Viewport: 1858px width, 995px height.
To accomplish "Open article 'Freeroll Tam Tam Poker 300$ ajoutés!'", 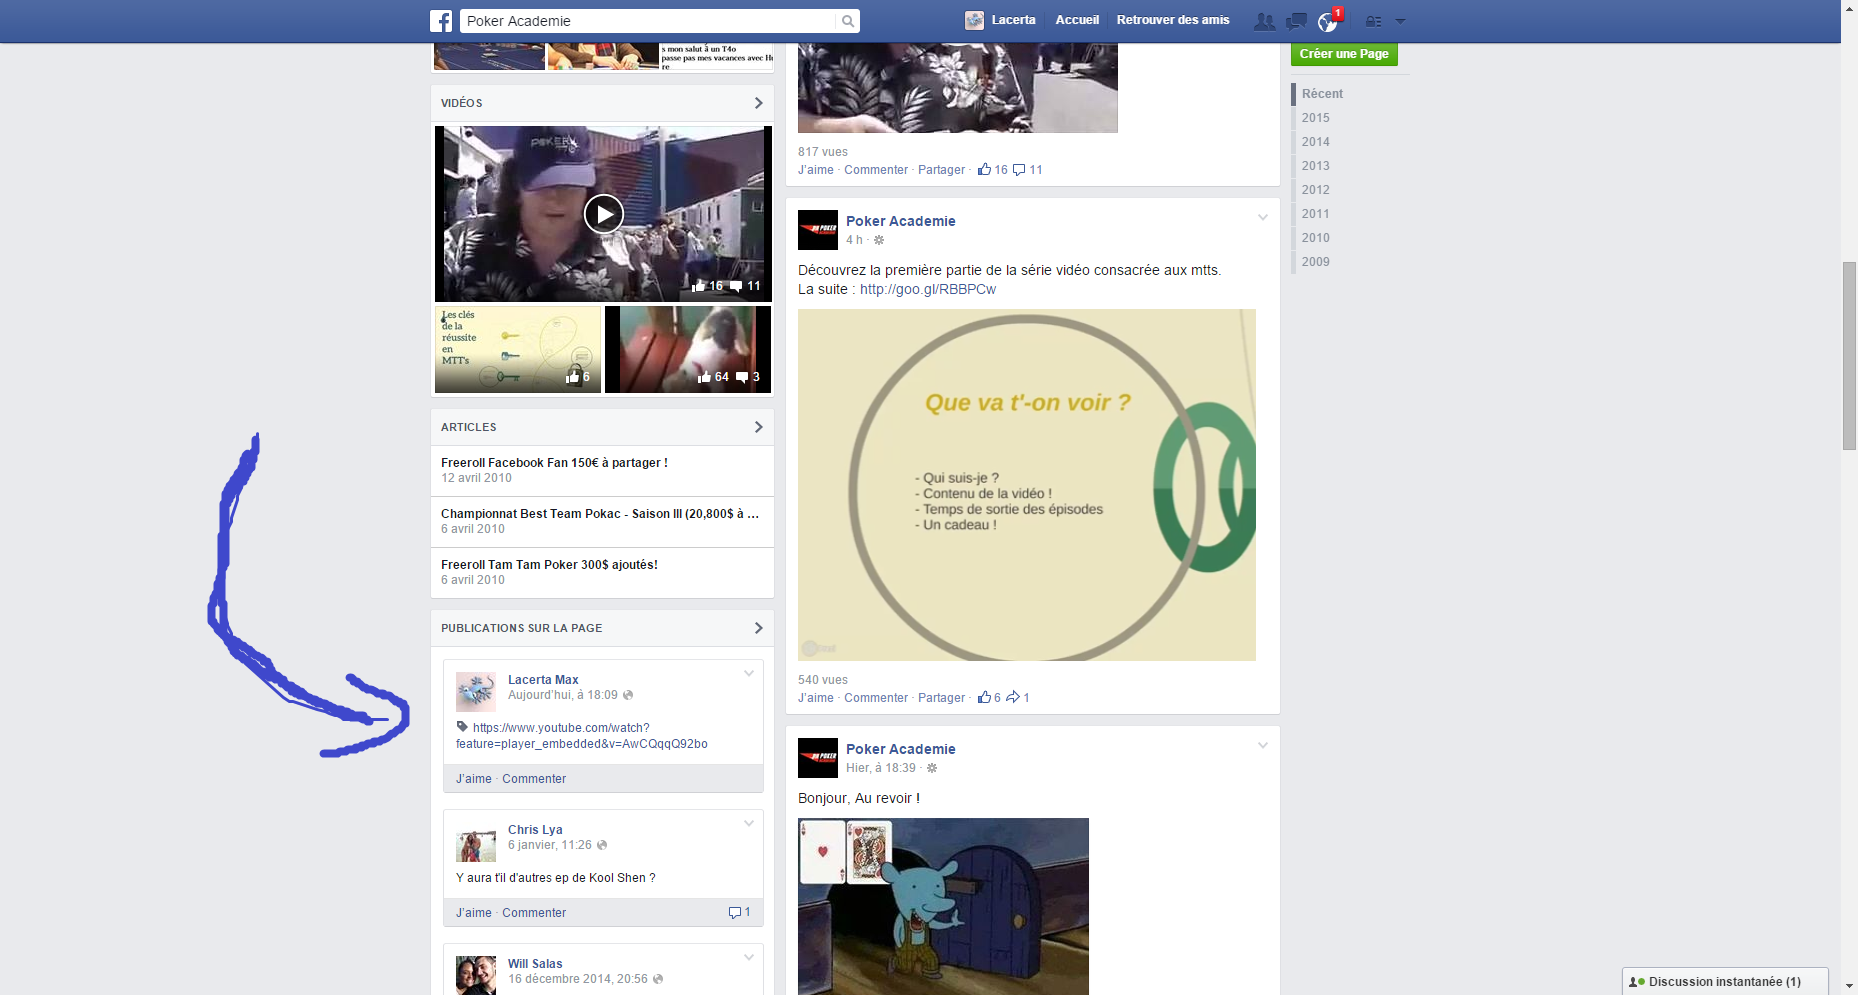I will click(x=549, y=565).
